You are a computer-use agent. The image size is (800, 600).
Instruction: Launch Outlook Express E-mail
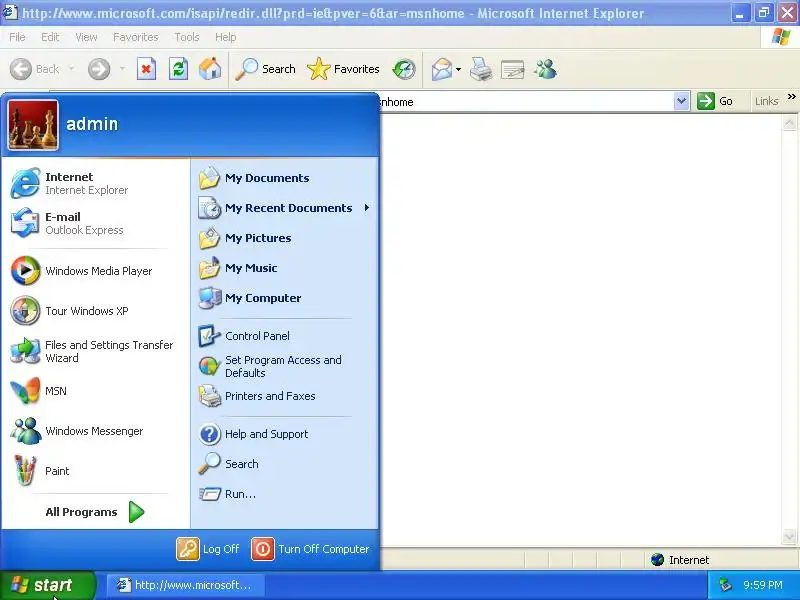tap(95, 223)
